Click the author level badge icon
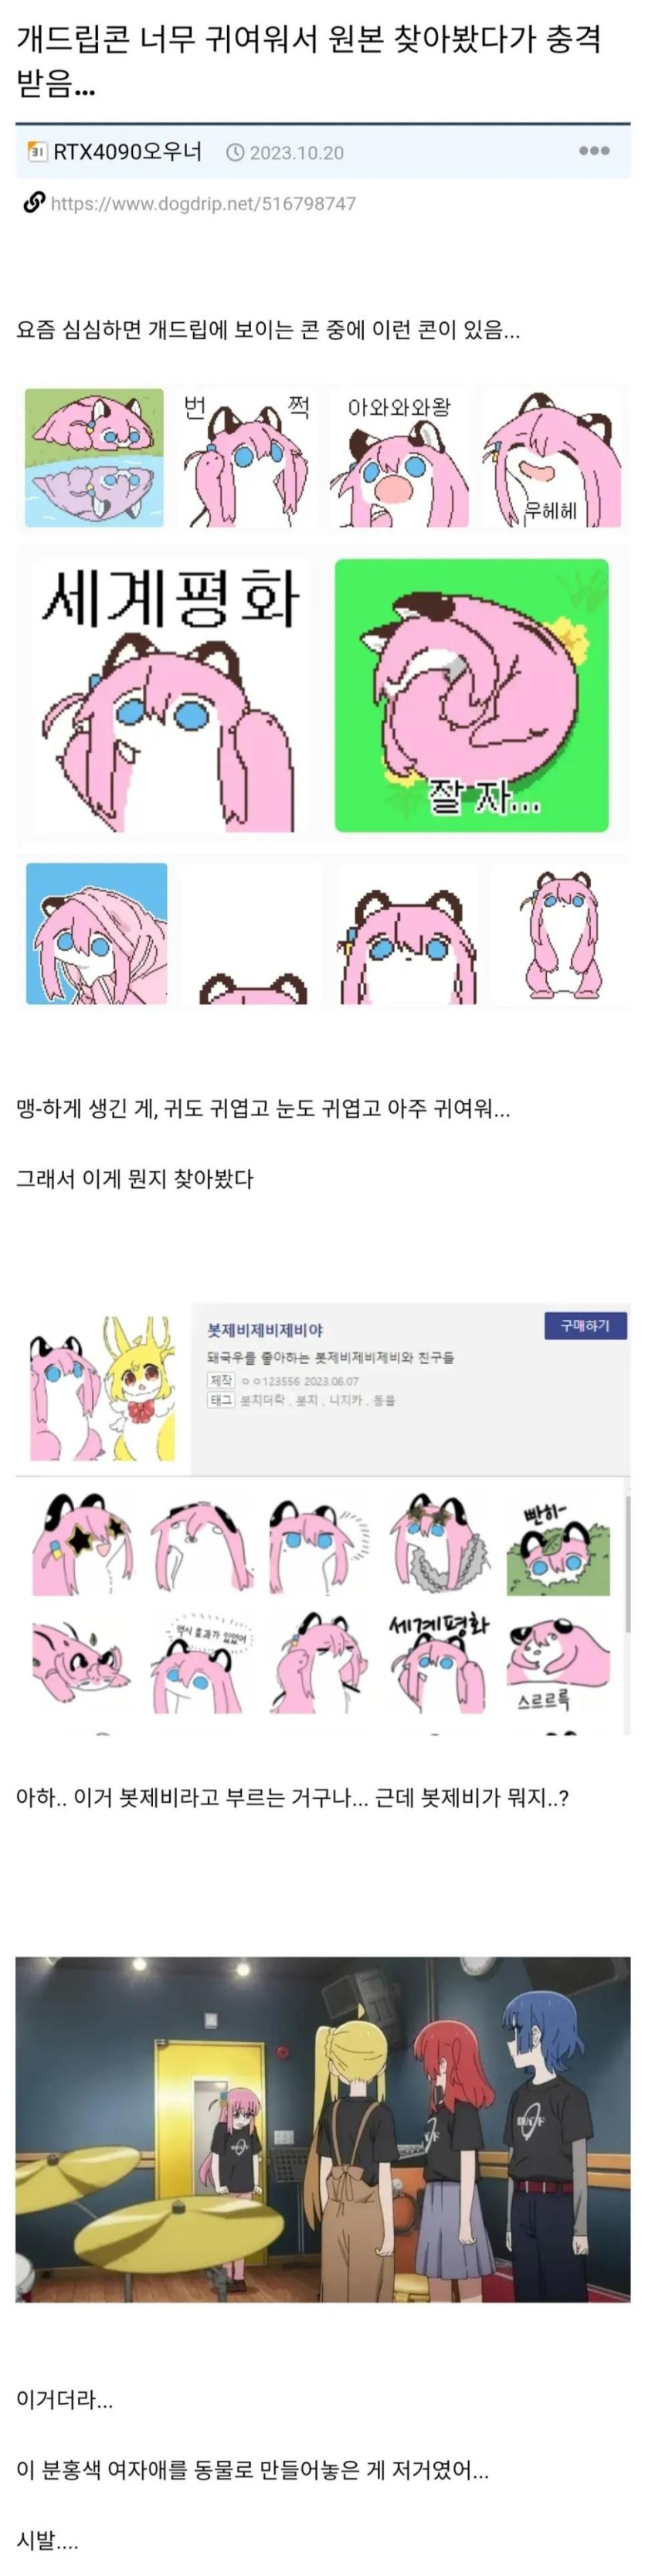This screenshot has width=645, height=2576. click(37, 152)
